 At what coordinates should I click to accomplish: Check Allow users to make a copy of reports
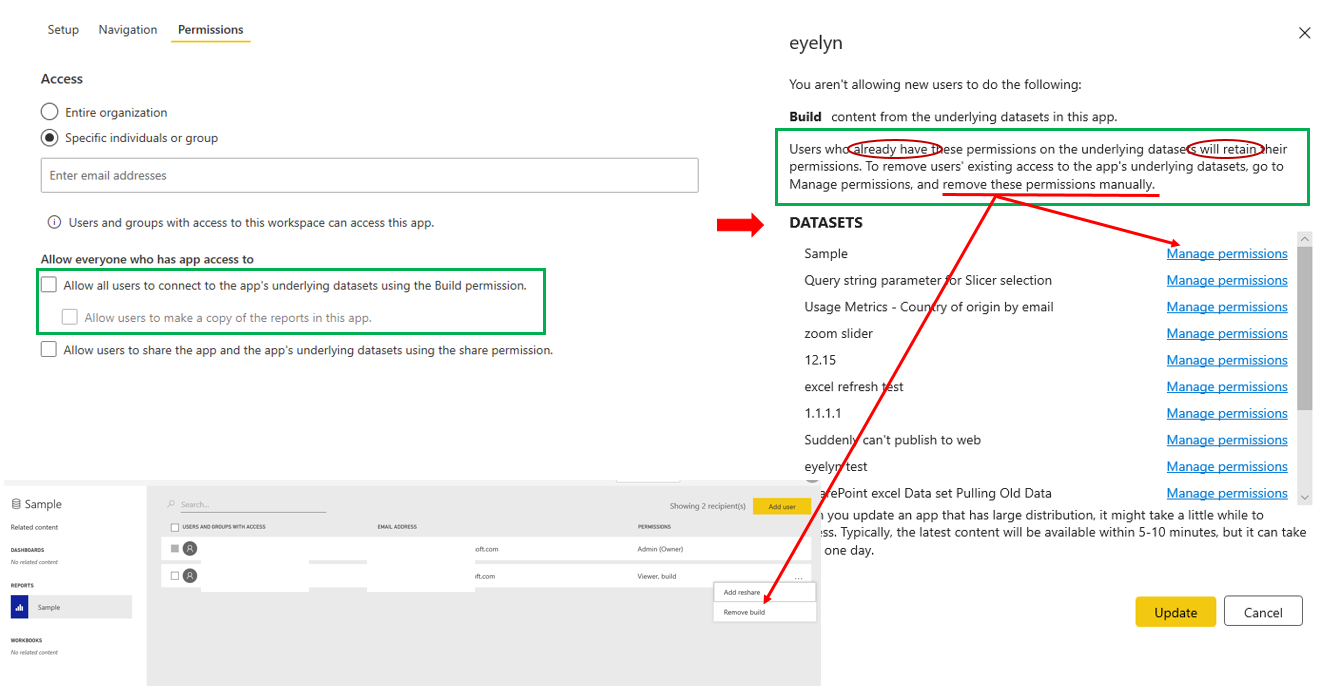pos(70,317)
